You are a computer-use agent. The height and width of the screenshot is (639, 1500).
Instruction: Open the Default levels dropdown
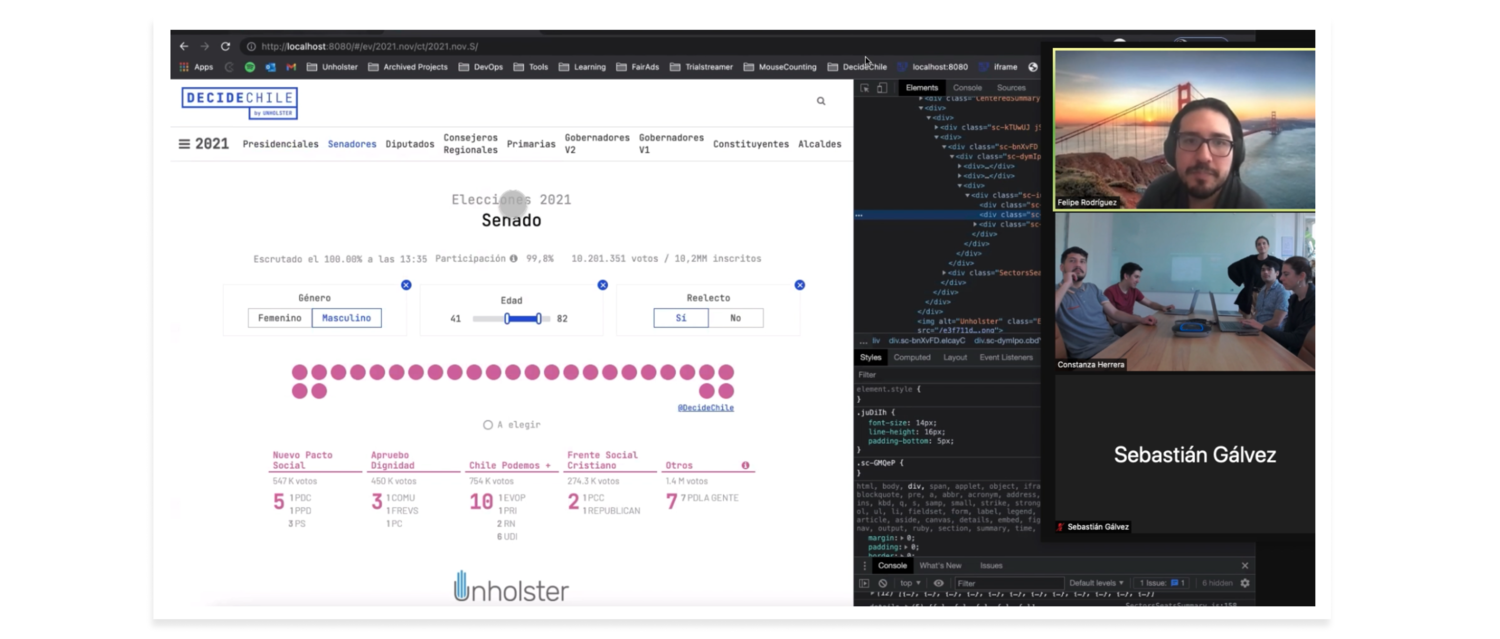(1096, 583)
